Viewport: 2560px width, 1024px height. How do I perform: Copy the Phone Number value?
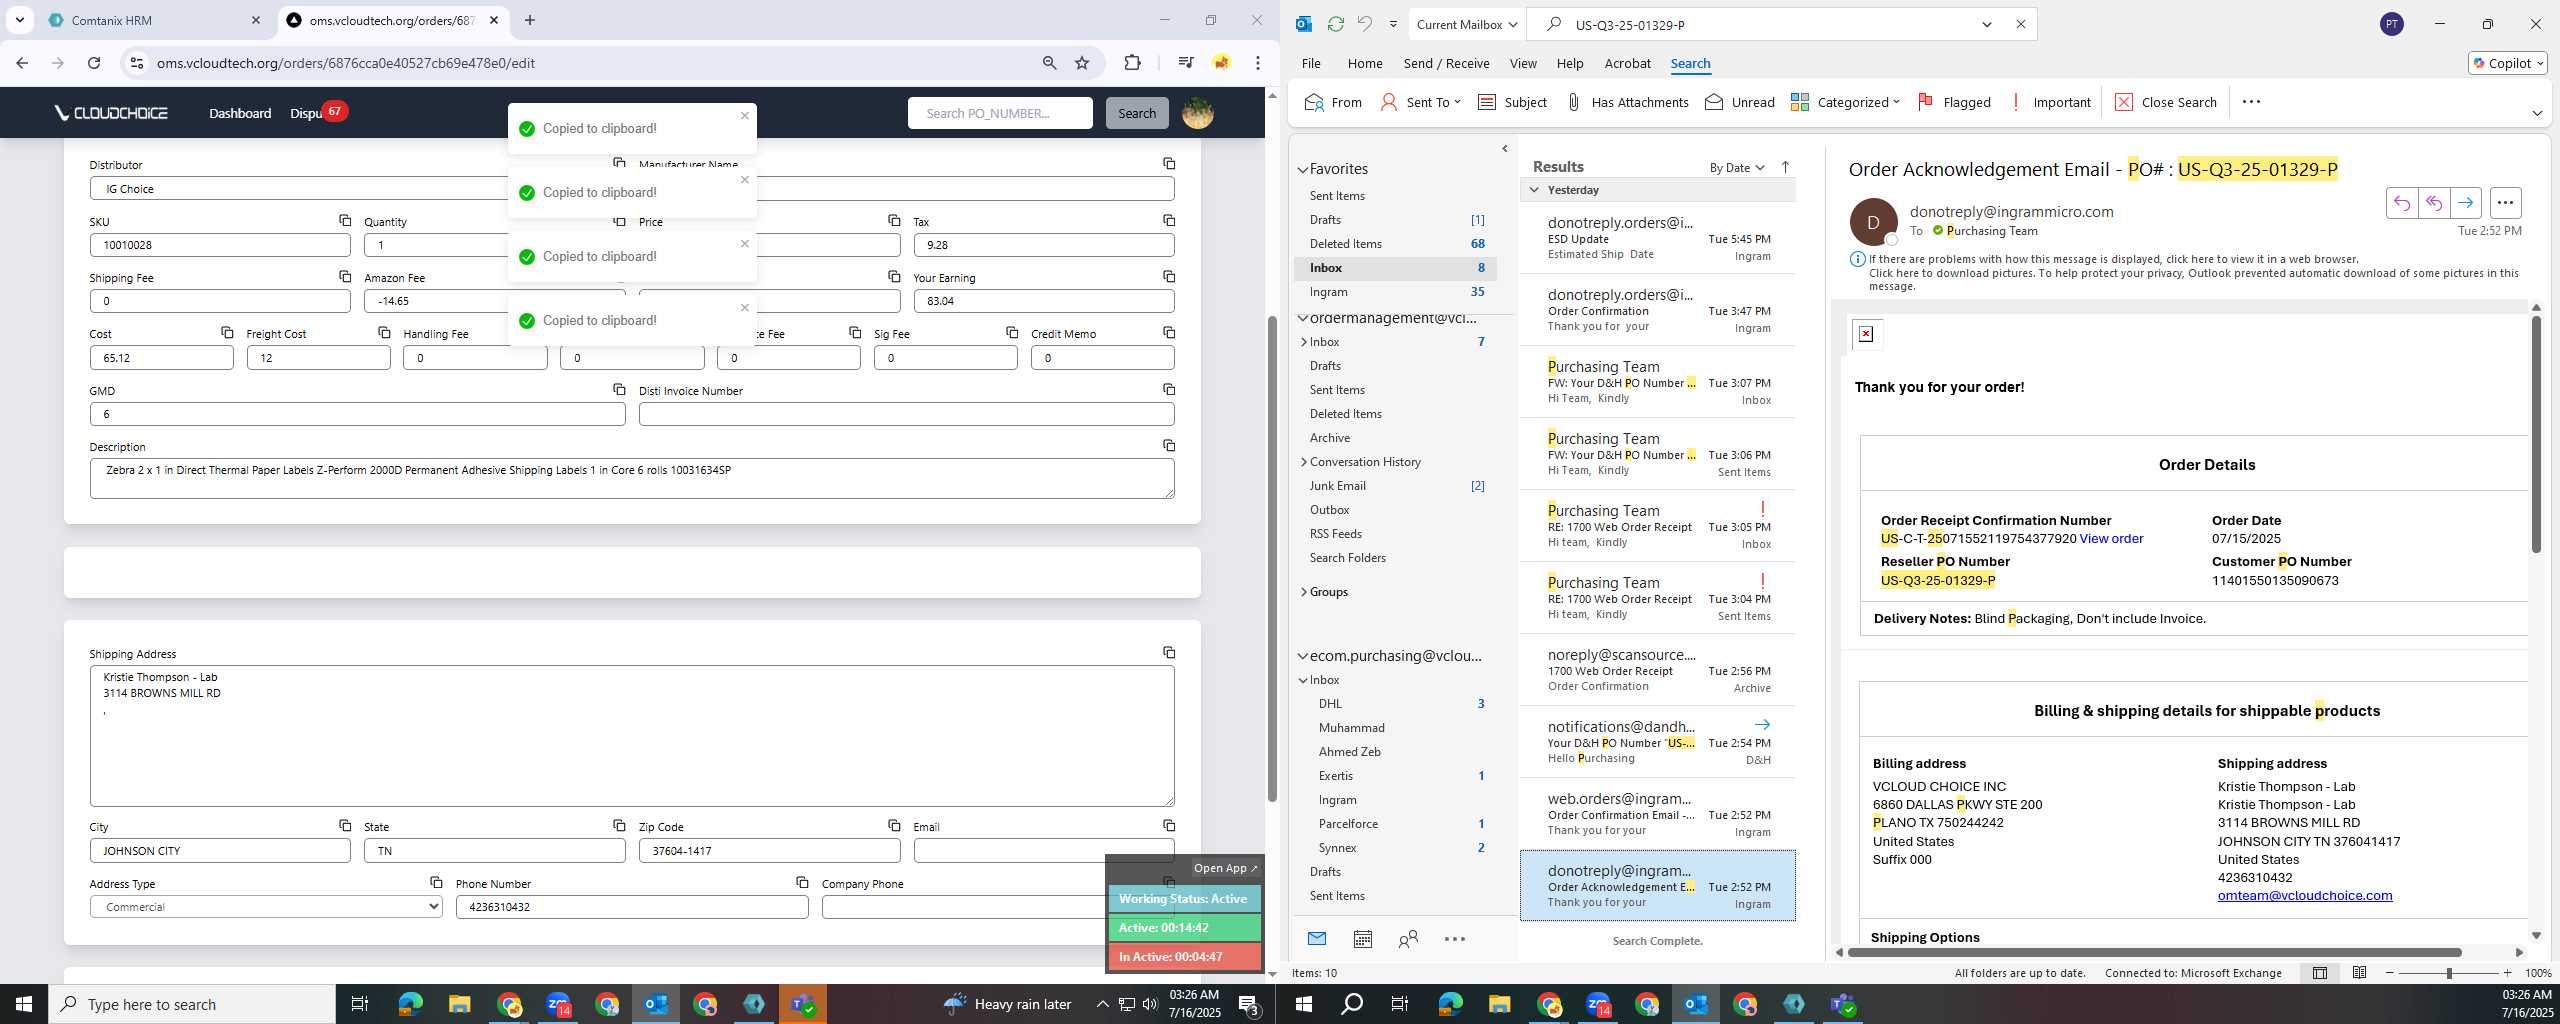click(802, 882)
